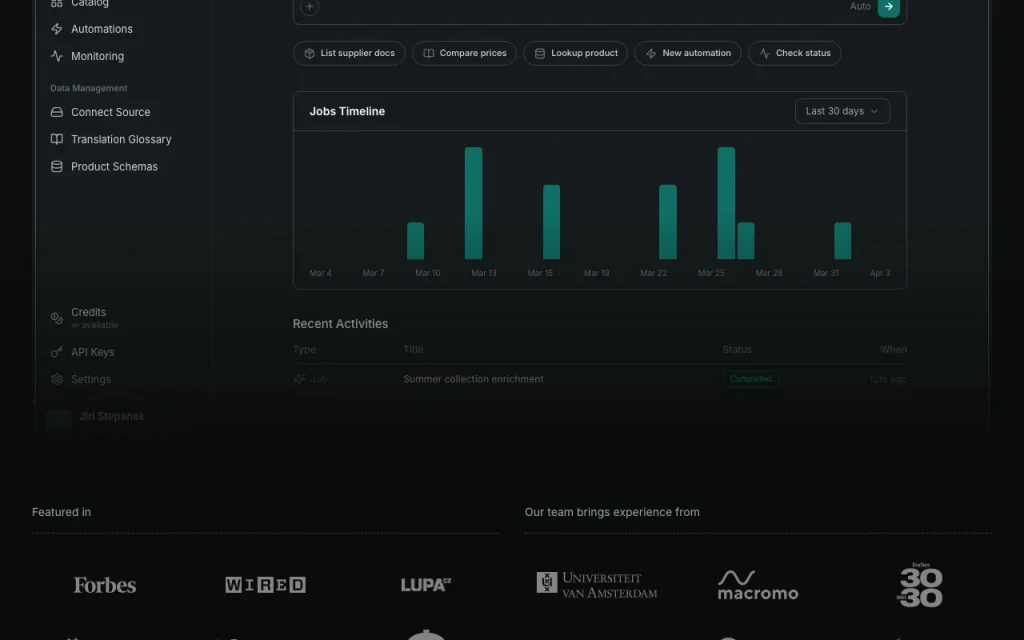The width and height of the screenshot is (1024, 640).
Task: Select Translation Glossary in sidebar
Action: (x=121, y=139)
